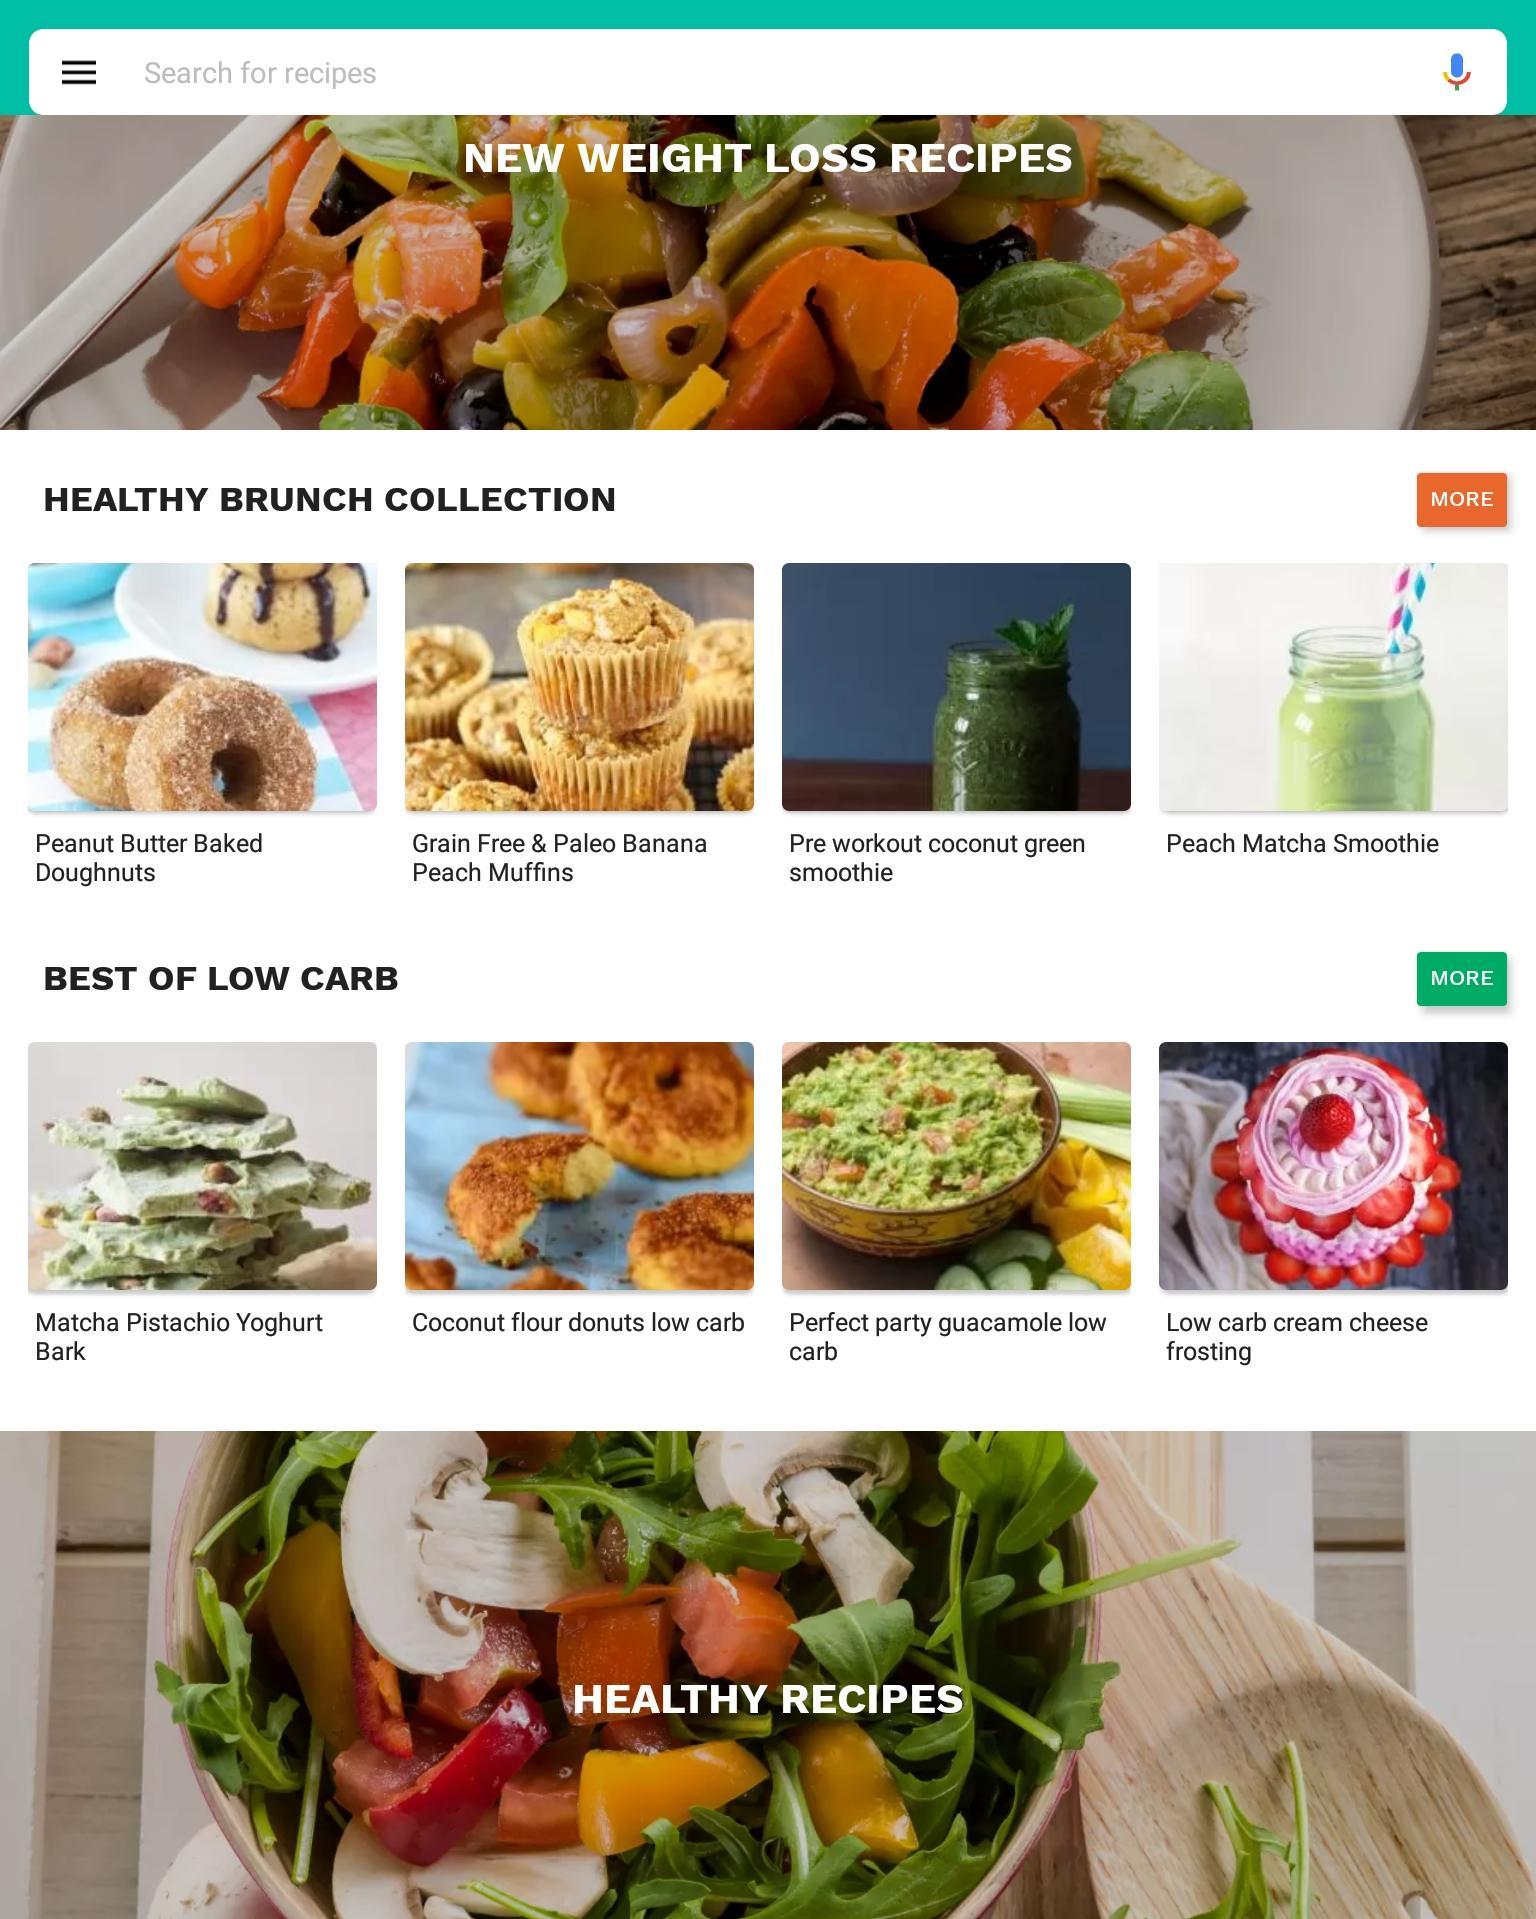Screen dimensions: 1536x1919
Task: View the Peach Matcha Smoothie picture
Action: click(x=1333, y=687)
